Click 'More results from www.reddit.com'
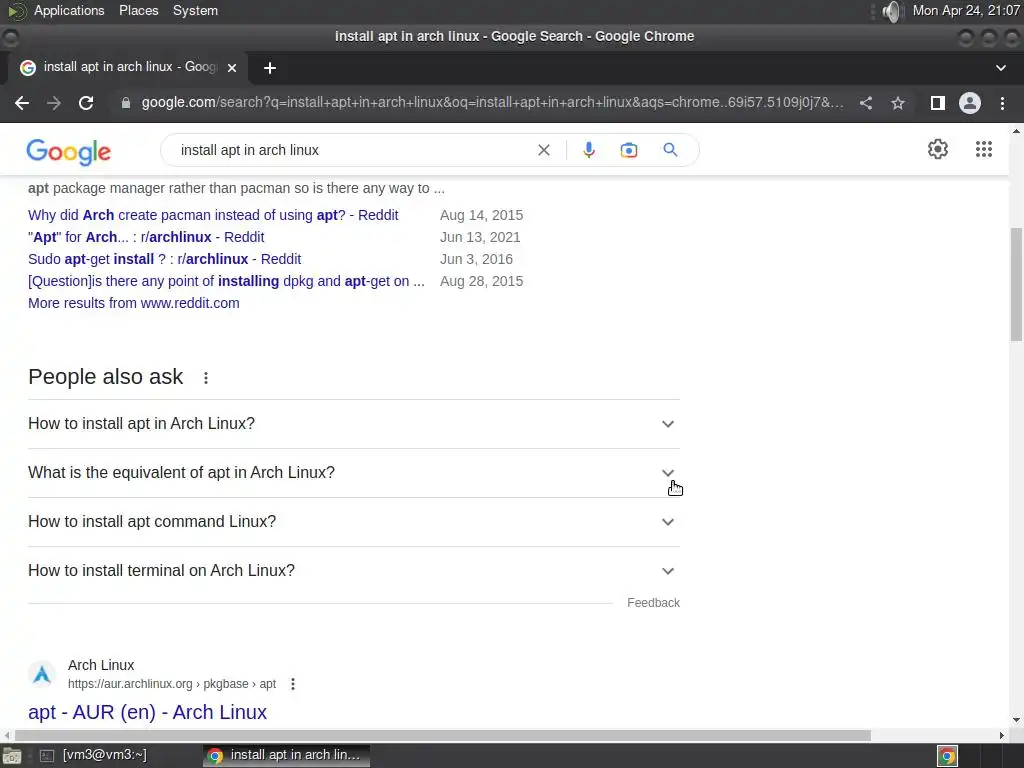Image resolution: width=1024 pixels, height=768 pixels. [134, 303]
